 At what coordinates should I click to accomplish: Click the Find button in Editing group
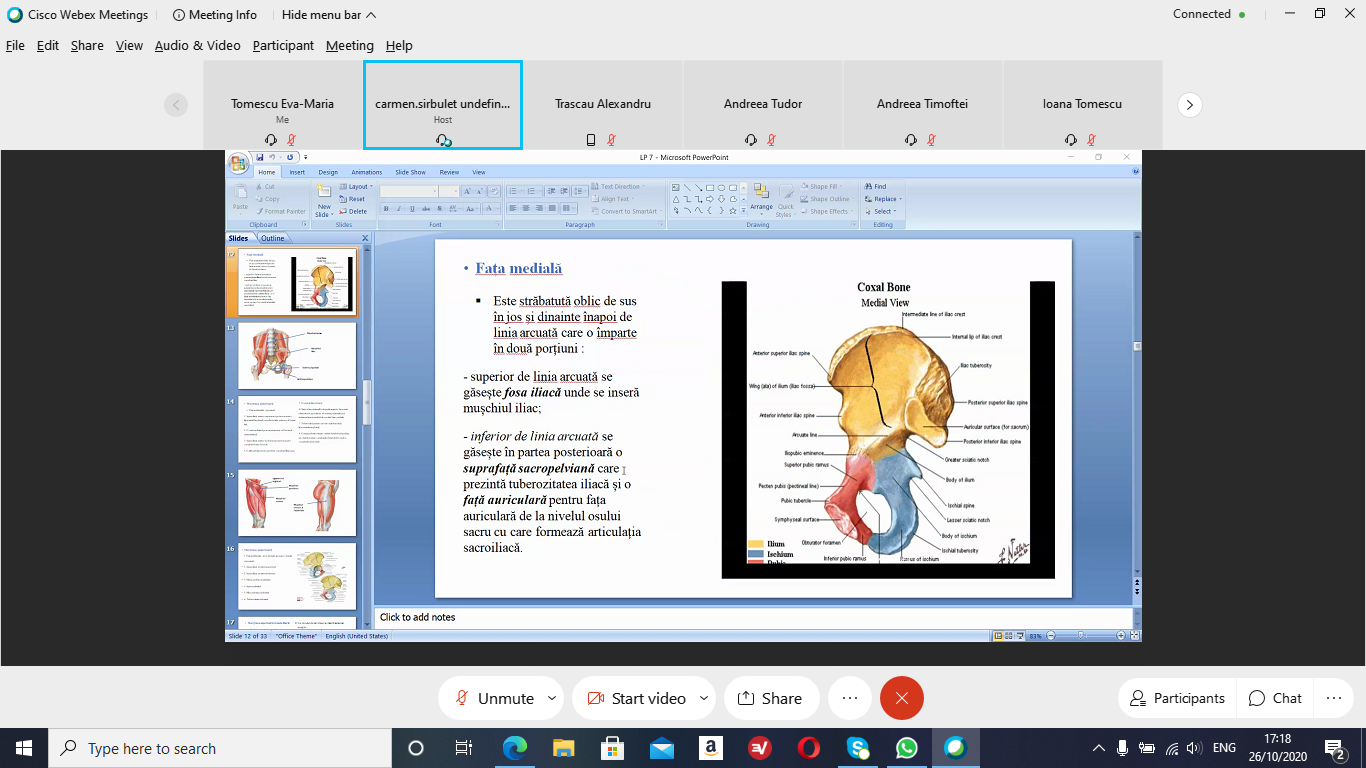(875, 186)
